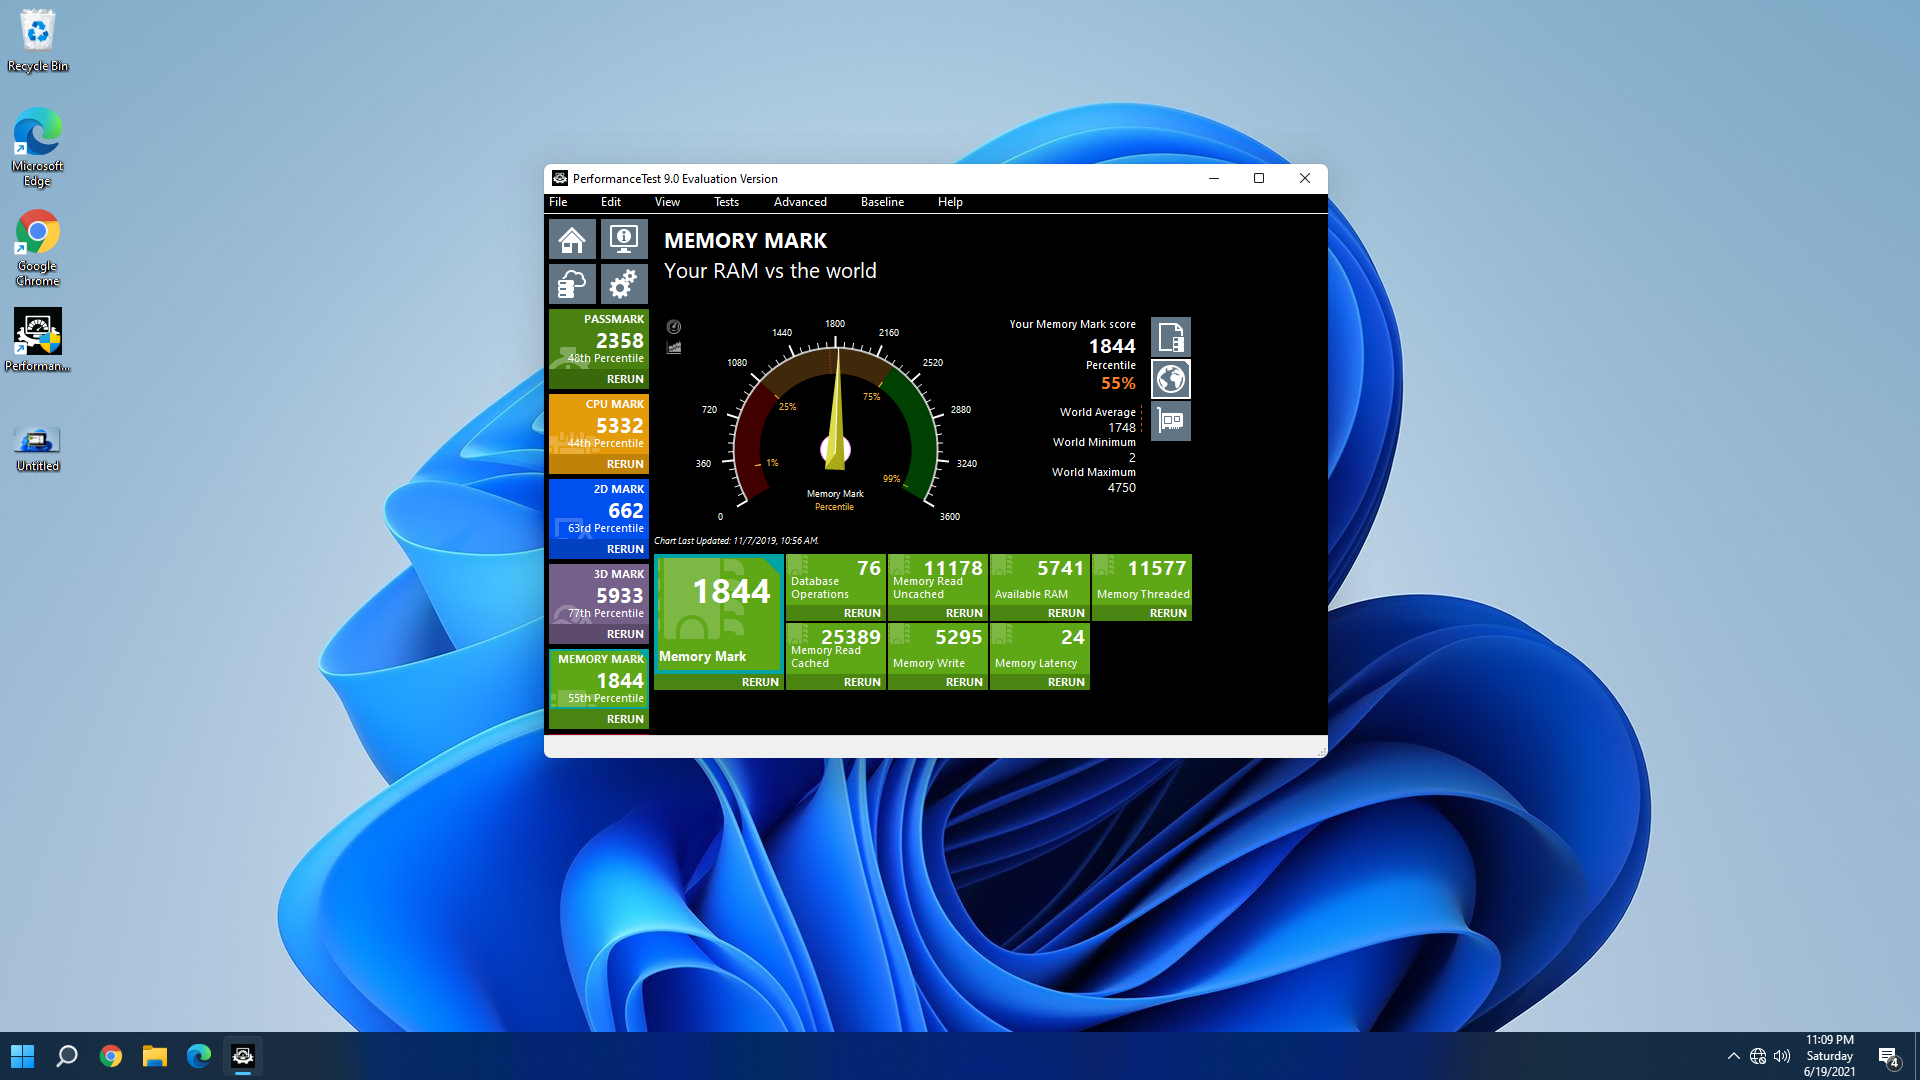Select the hardware card comparison icon
The width and height of the screenshot is (1920, 1080).
pos(1171,421)
